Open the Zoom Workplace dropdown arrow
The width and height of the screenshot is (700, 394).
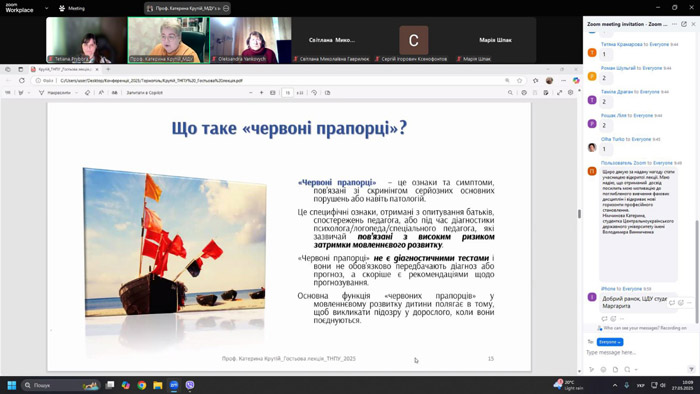(x=46, y=8)
